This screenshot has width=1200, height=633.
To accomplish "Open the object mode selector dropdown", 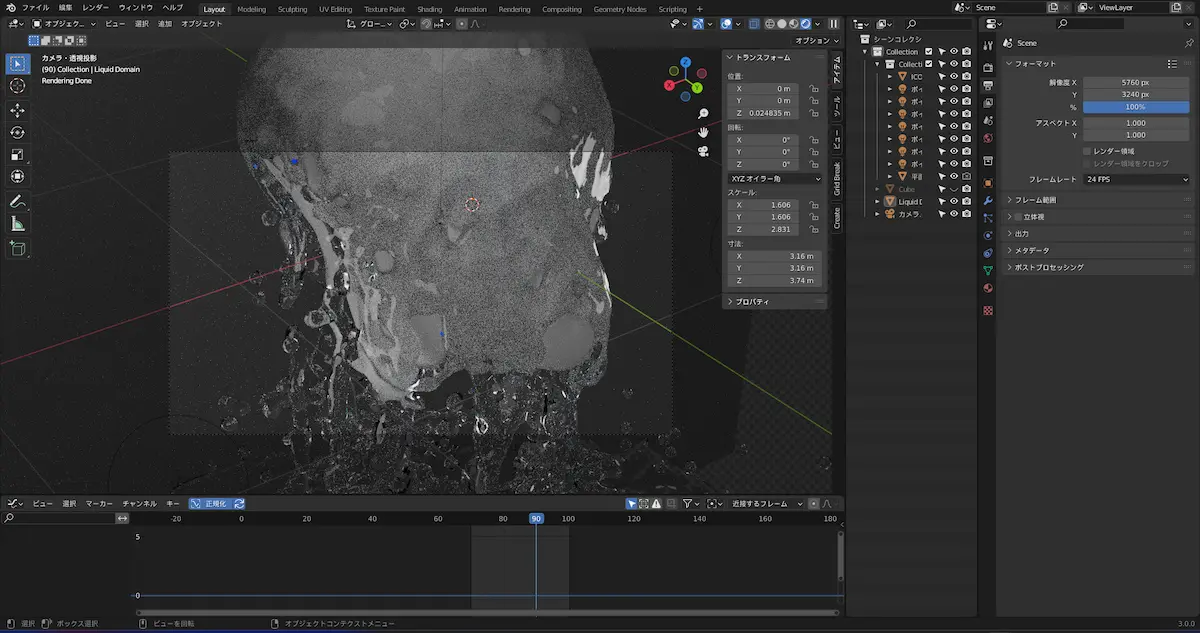I will [64, 23].
